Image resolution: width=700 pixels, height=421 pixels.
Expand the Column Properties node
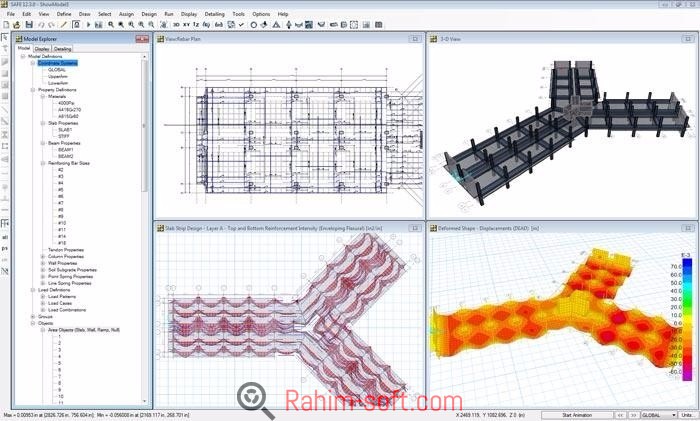(43, 257)
